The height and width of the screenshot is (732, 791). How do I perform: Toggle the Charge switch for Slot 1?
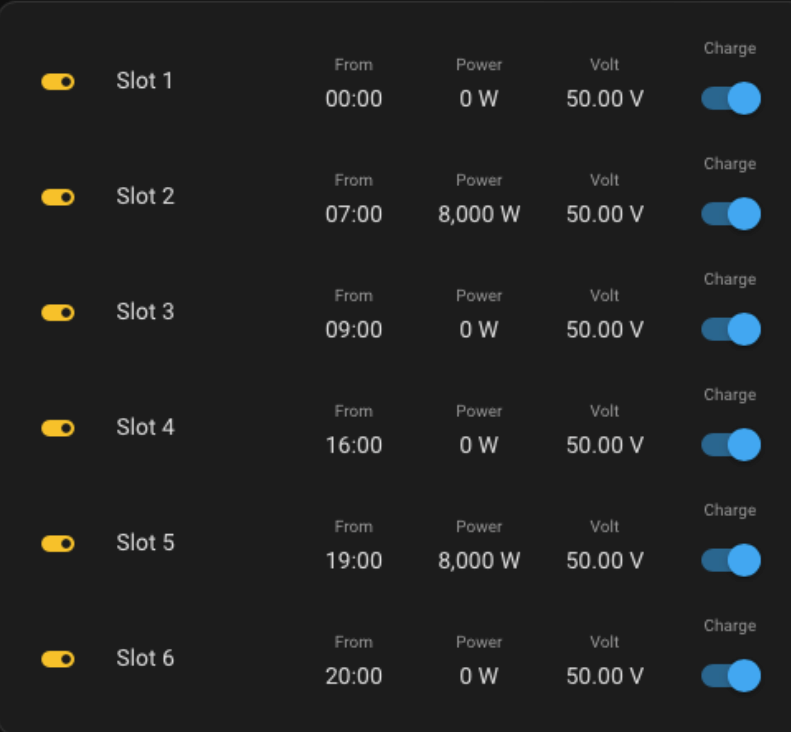click(731, 98)
